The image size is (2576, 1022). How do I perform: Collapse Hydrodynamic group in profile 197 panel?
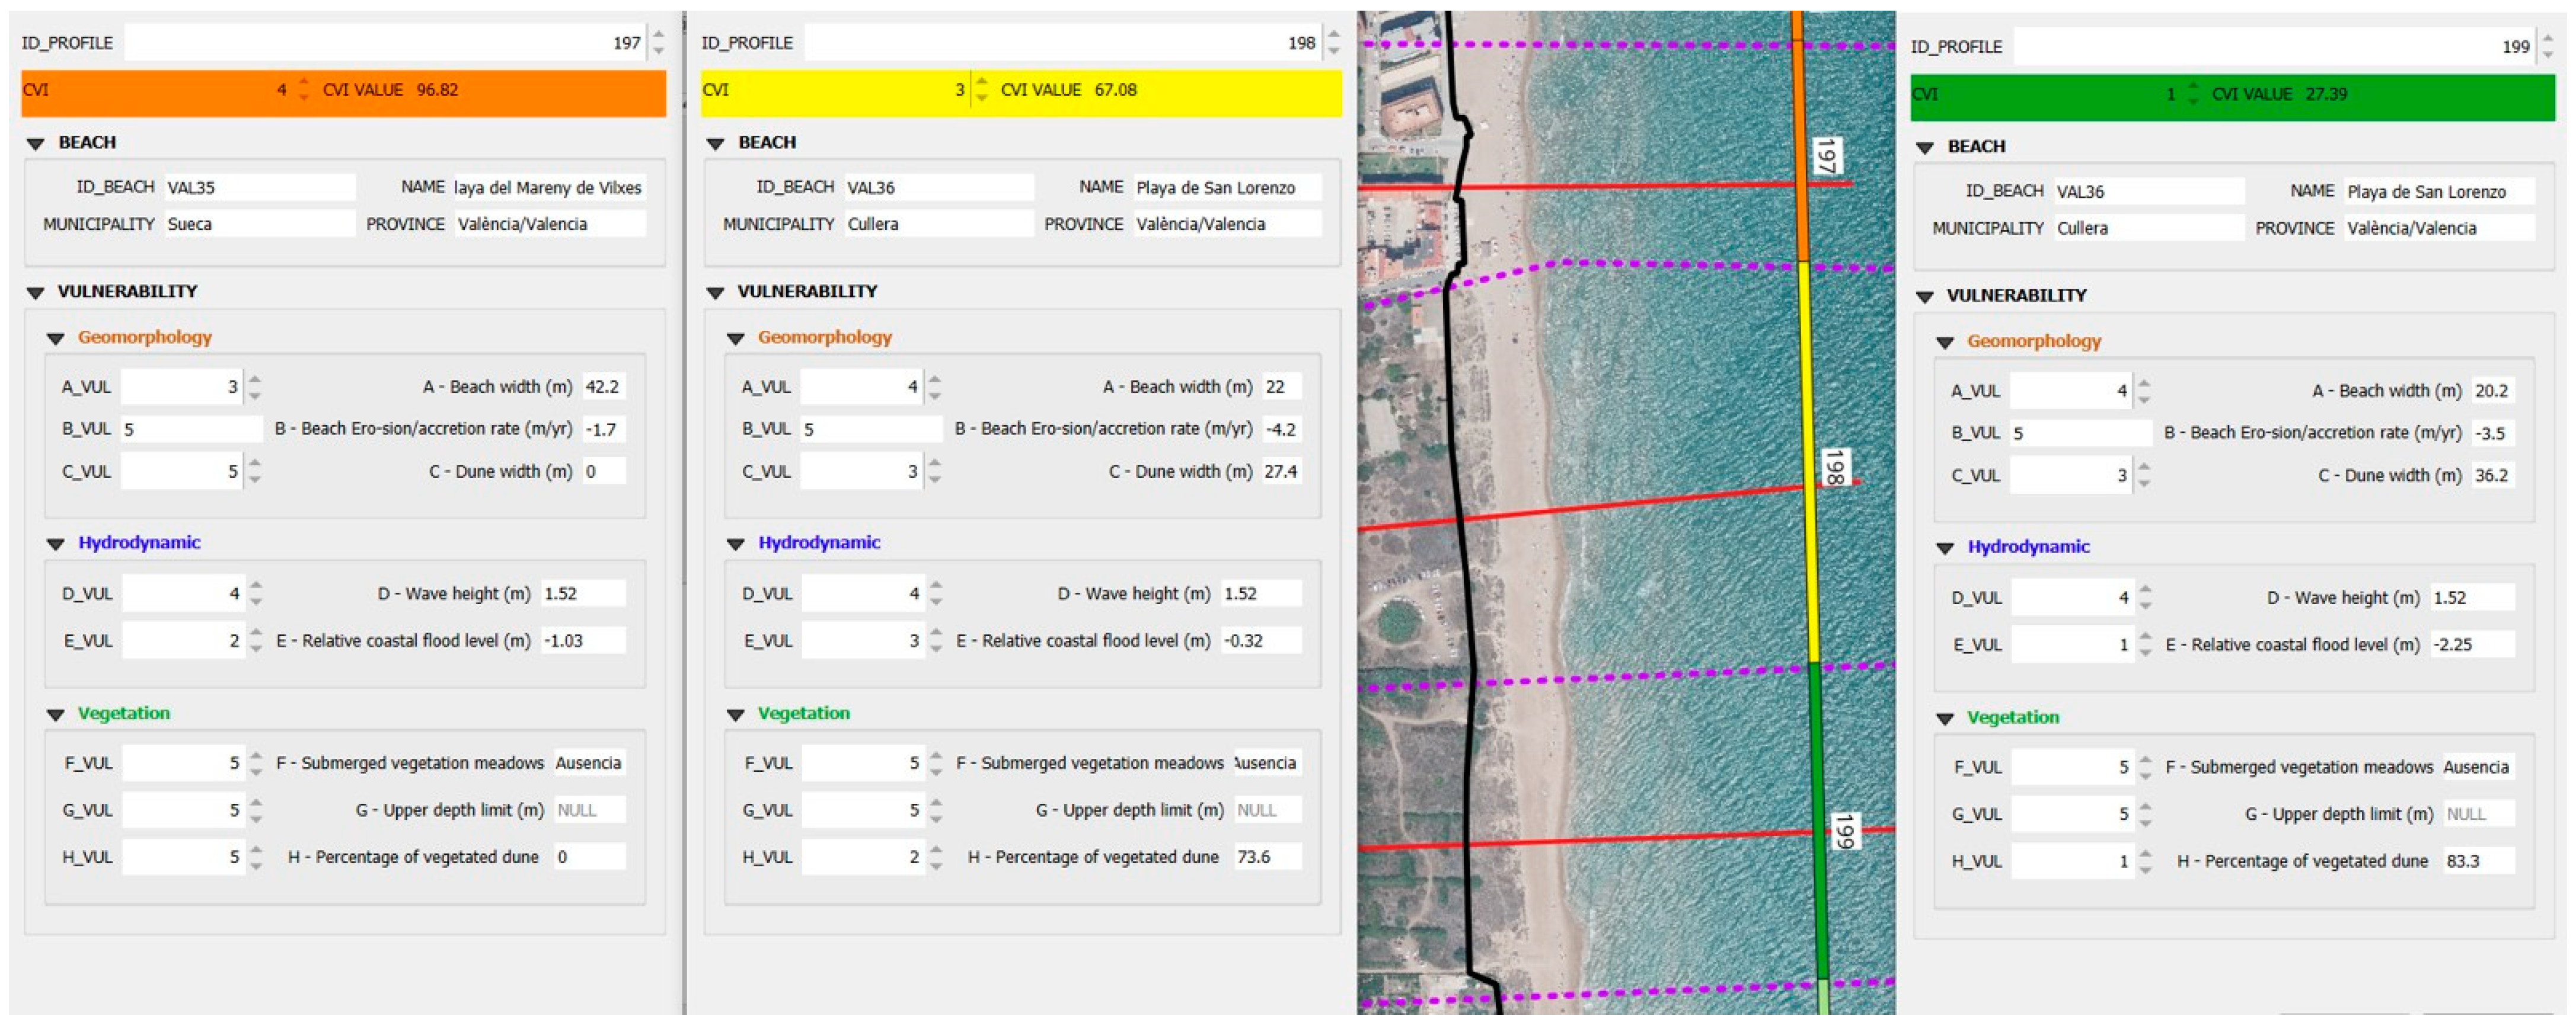56,544
